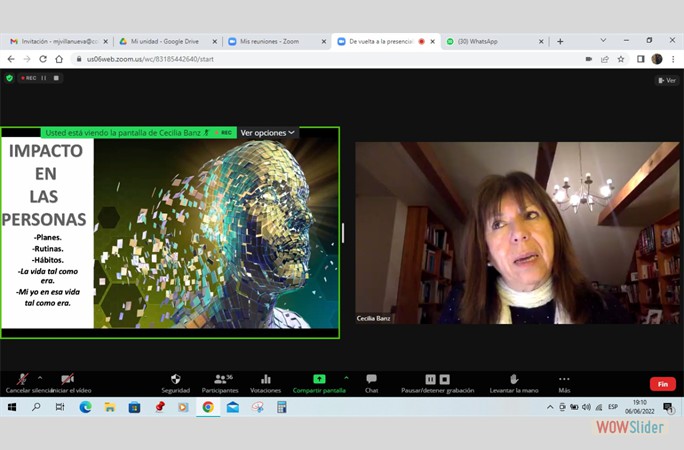Open the Chat bubble icon
This screenshot has height=450, width=684.
(x=372, y=378)
